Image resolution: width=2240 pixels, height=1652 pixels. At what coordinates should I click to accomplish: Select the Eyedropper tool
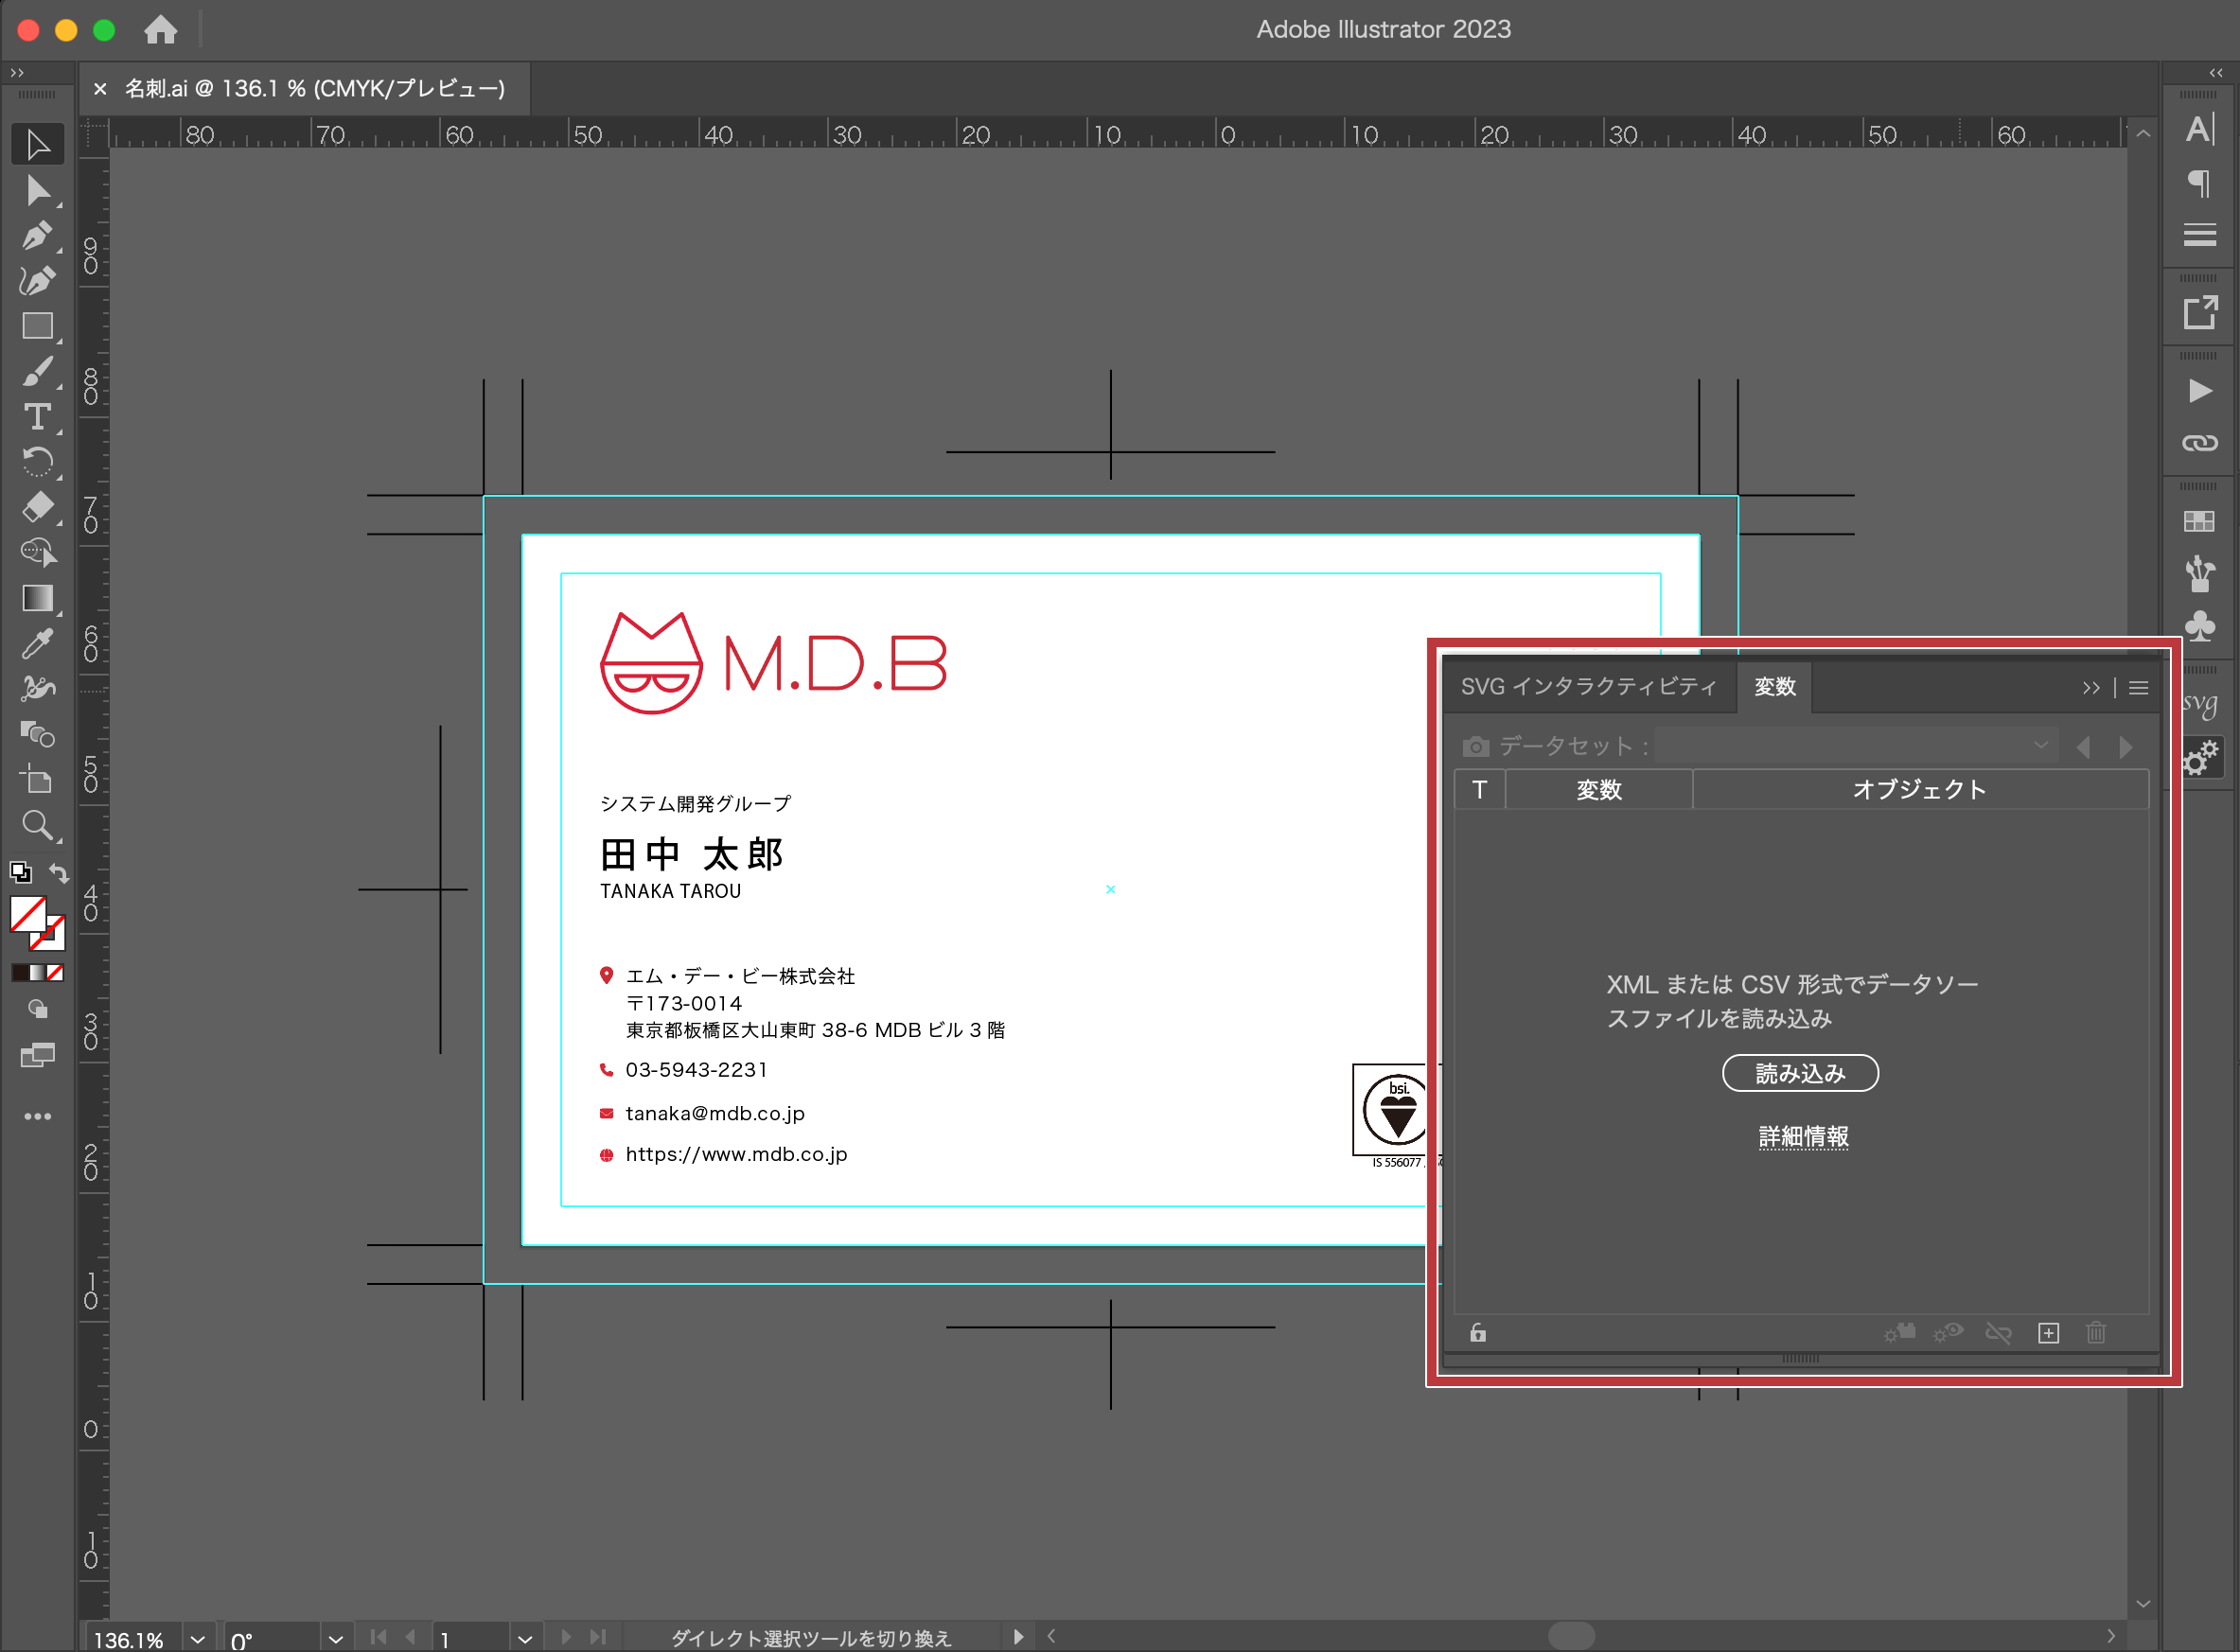click(38, 643)
